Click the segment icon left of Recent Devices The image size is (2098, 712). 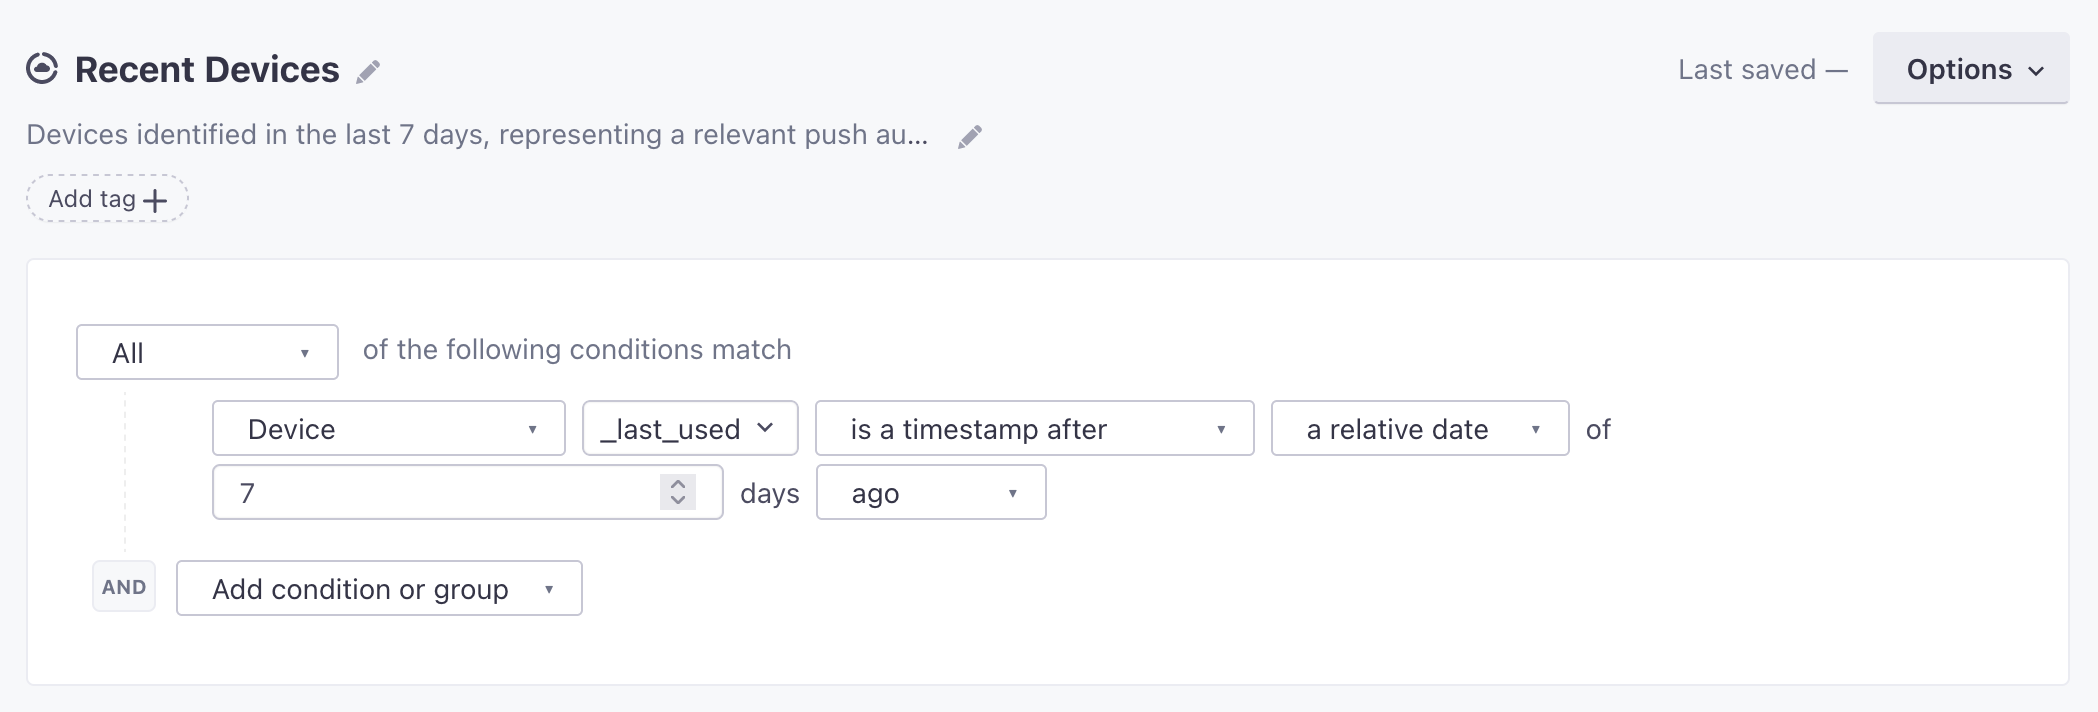[42, 69]
